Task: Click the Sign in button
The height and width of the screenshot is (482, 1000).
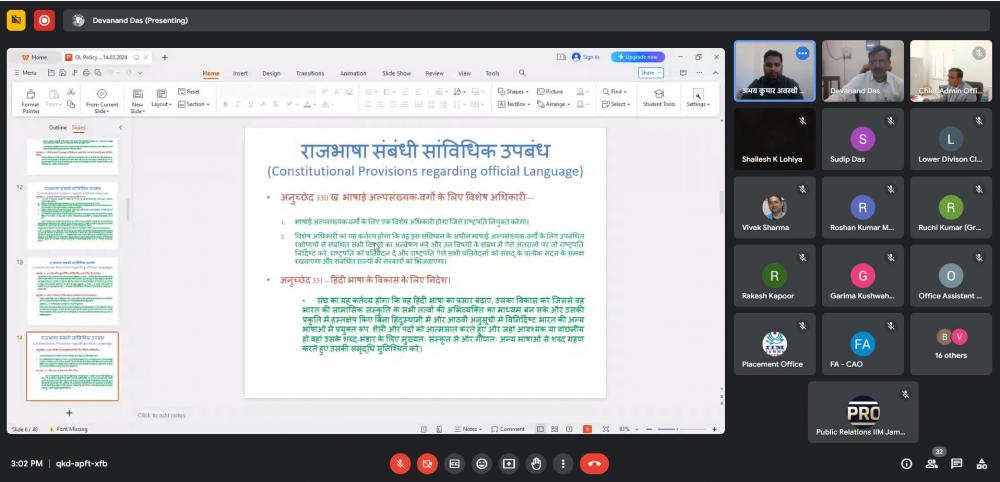Action: pyautogui.click(x=586, y=57)
